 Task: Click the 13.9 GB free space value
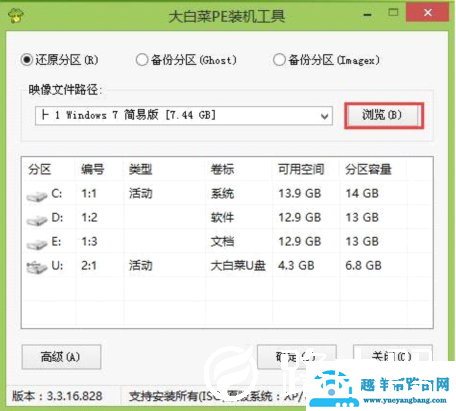tap(300, 193)
